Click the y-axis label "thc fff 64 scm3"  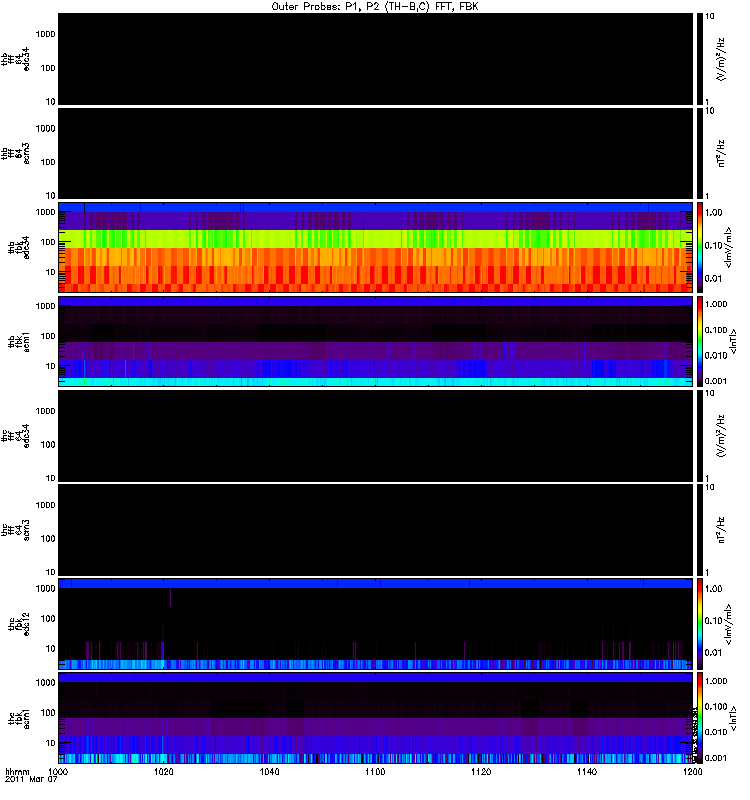click(15, 531)
